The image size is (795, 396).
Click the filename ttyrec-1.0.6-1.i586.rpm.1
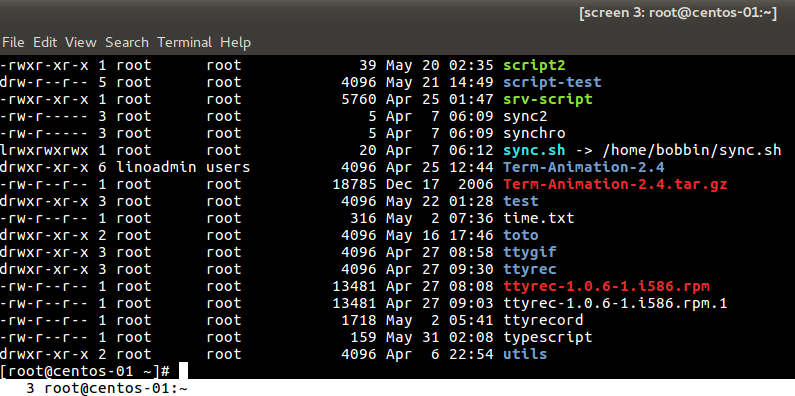click(615, 303)
